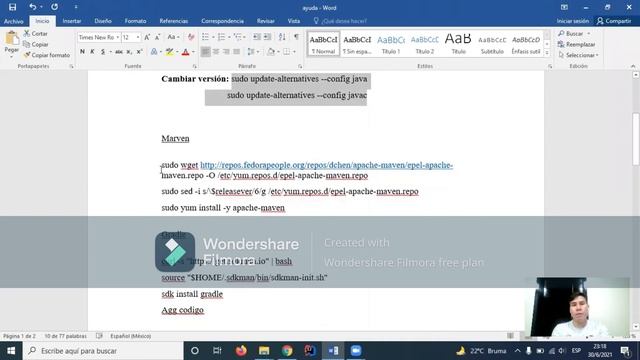The height and width of the screenshot is (360, 640).
Task: Click Cortar (scissors)
Action: tap(36, 33)
